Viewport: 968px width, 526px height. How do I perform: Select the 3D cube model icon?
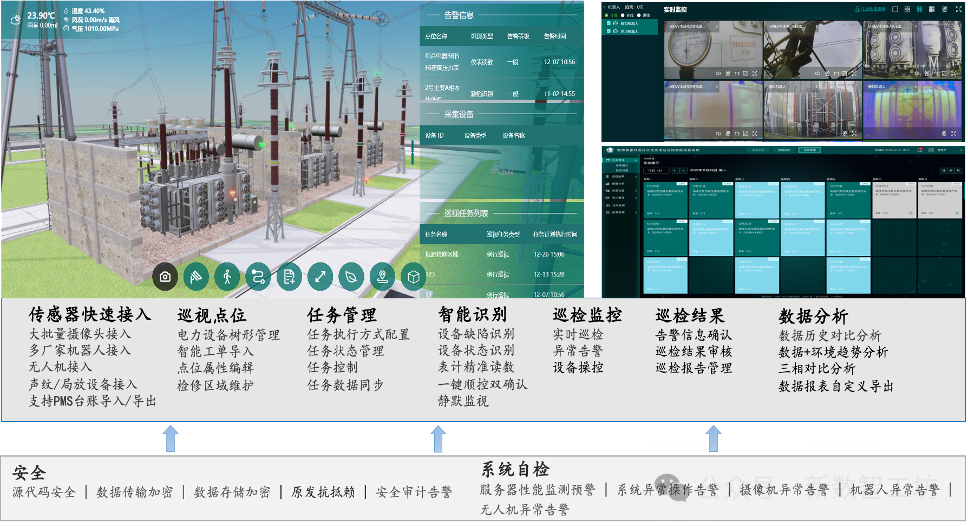(x=413, y=277)
